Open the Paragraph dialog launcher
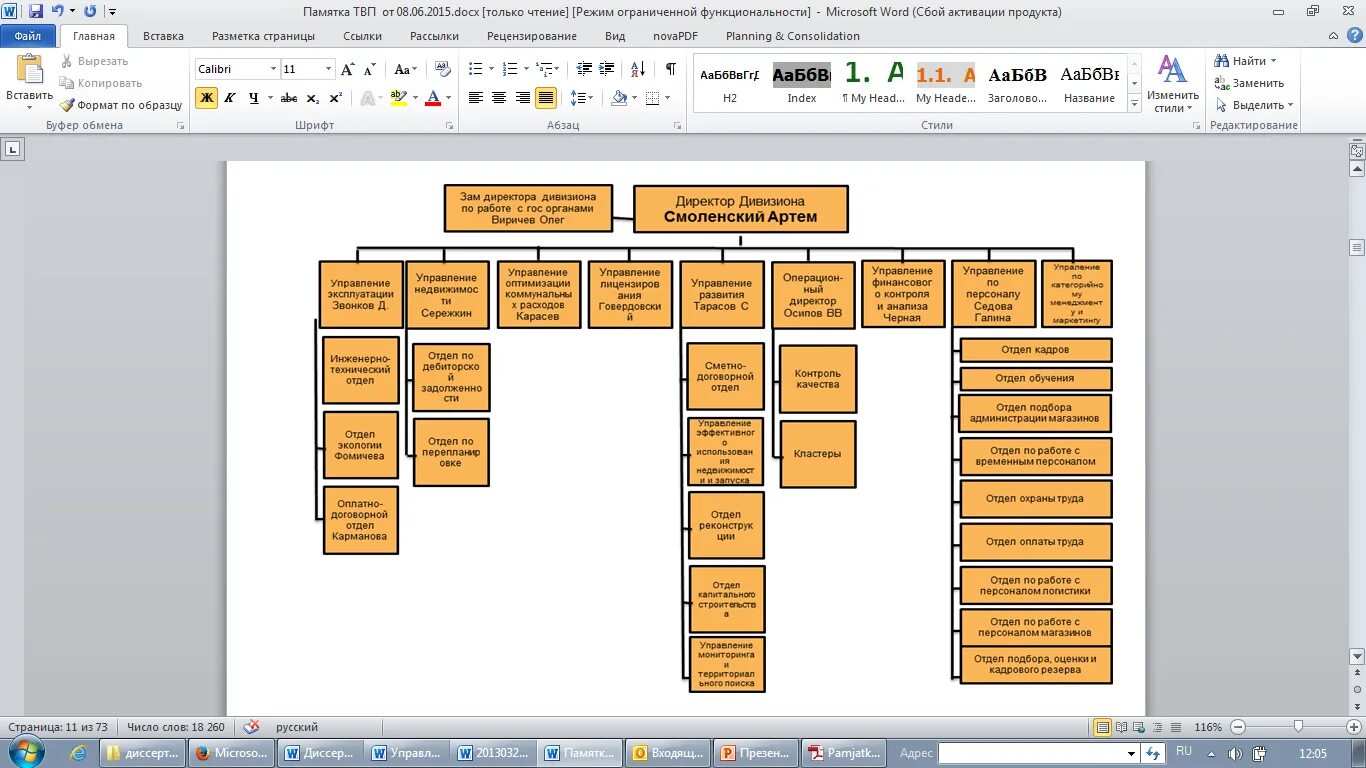 pyautogui.click(x=677, y=126)
